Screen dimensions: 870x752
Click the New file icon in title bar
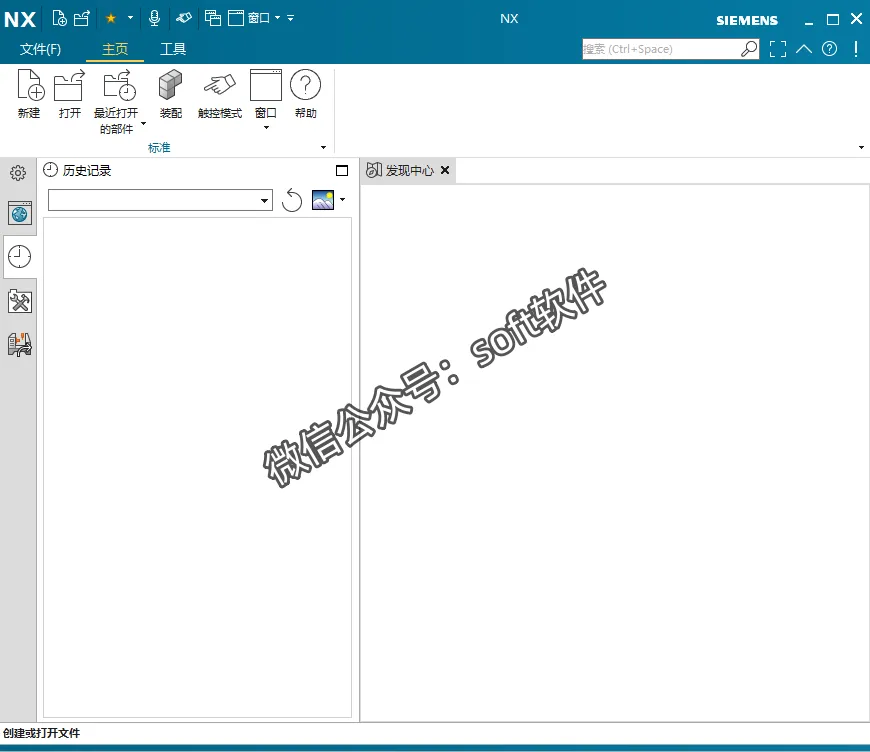59,18
